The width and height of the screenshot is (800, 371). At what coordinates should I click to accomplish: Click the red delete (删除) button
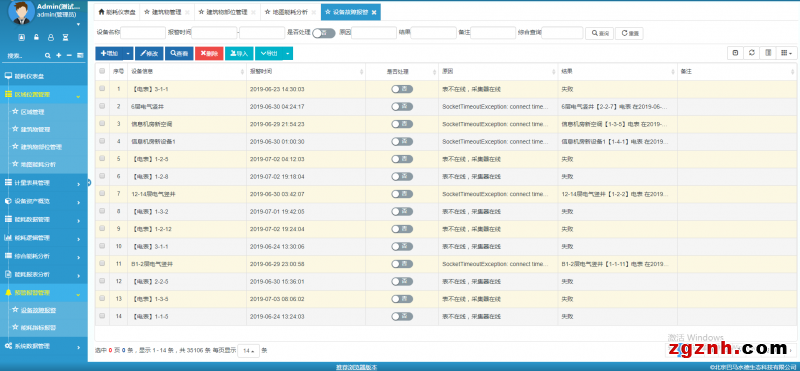[209, 53]
